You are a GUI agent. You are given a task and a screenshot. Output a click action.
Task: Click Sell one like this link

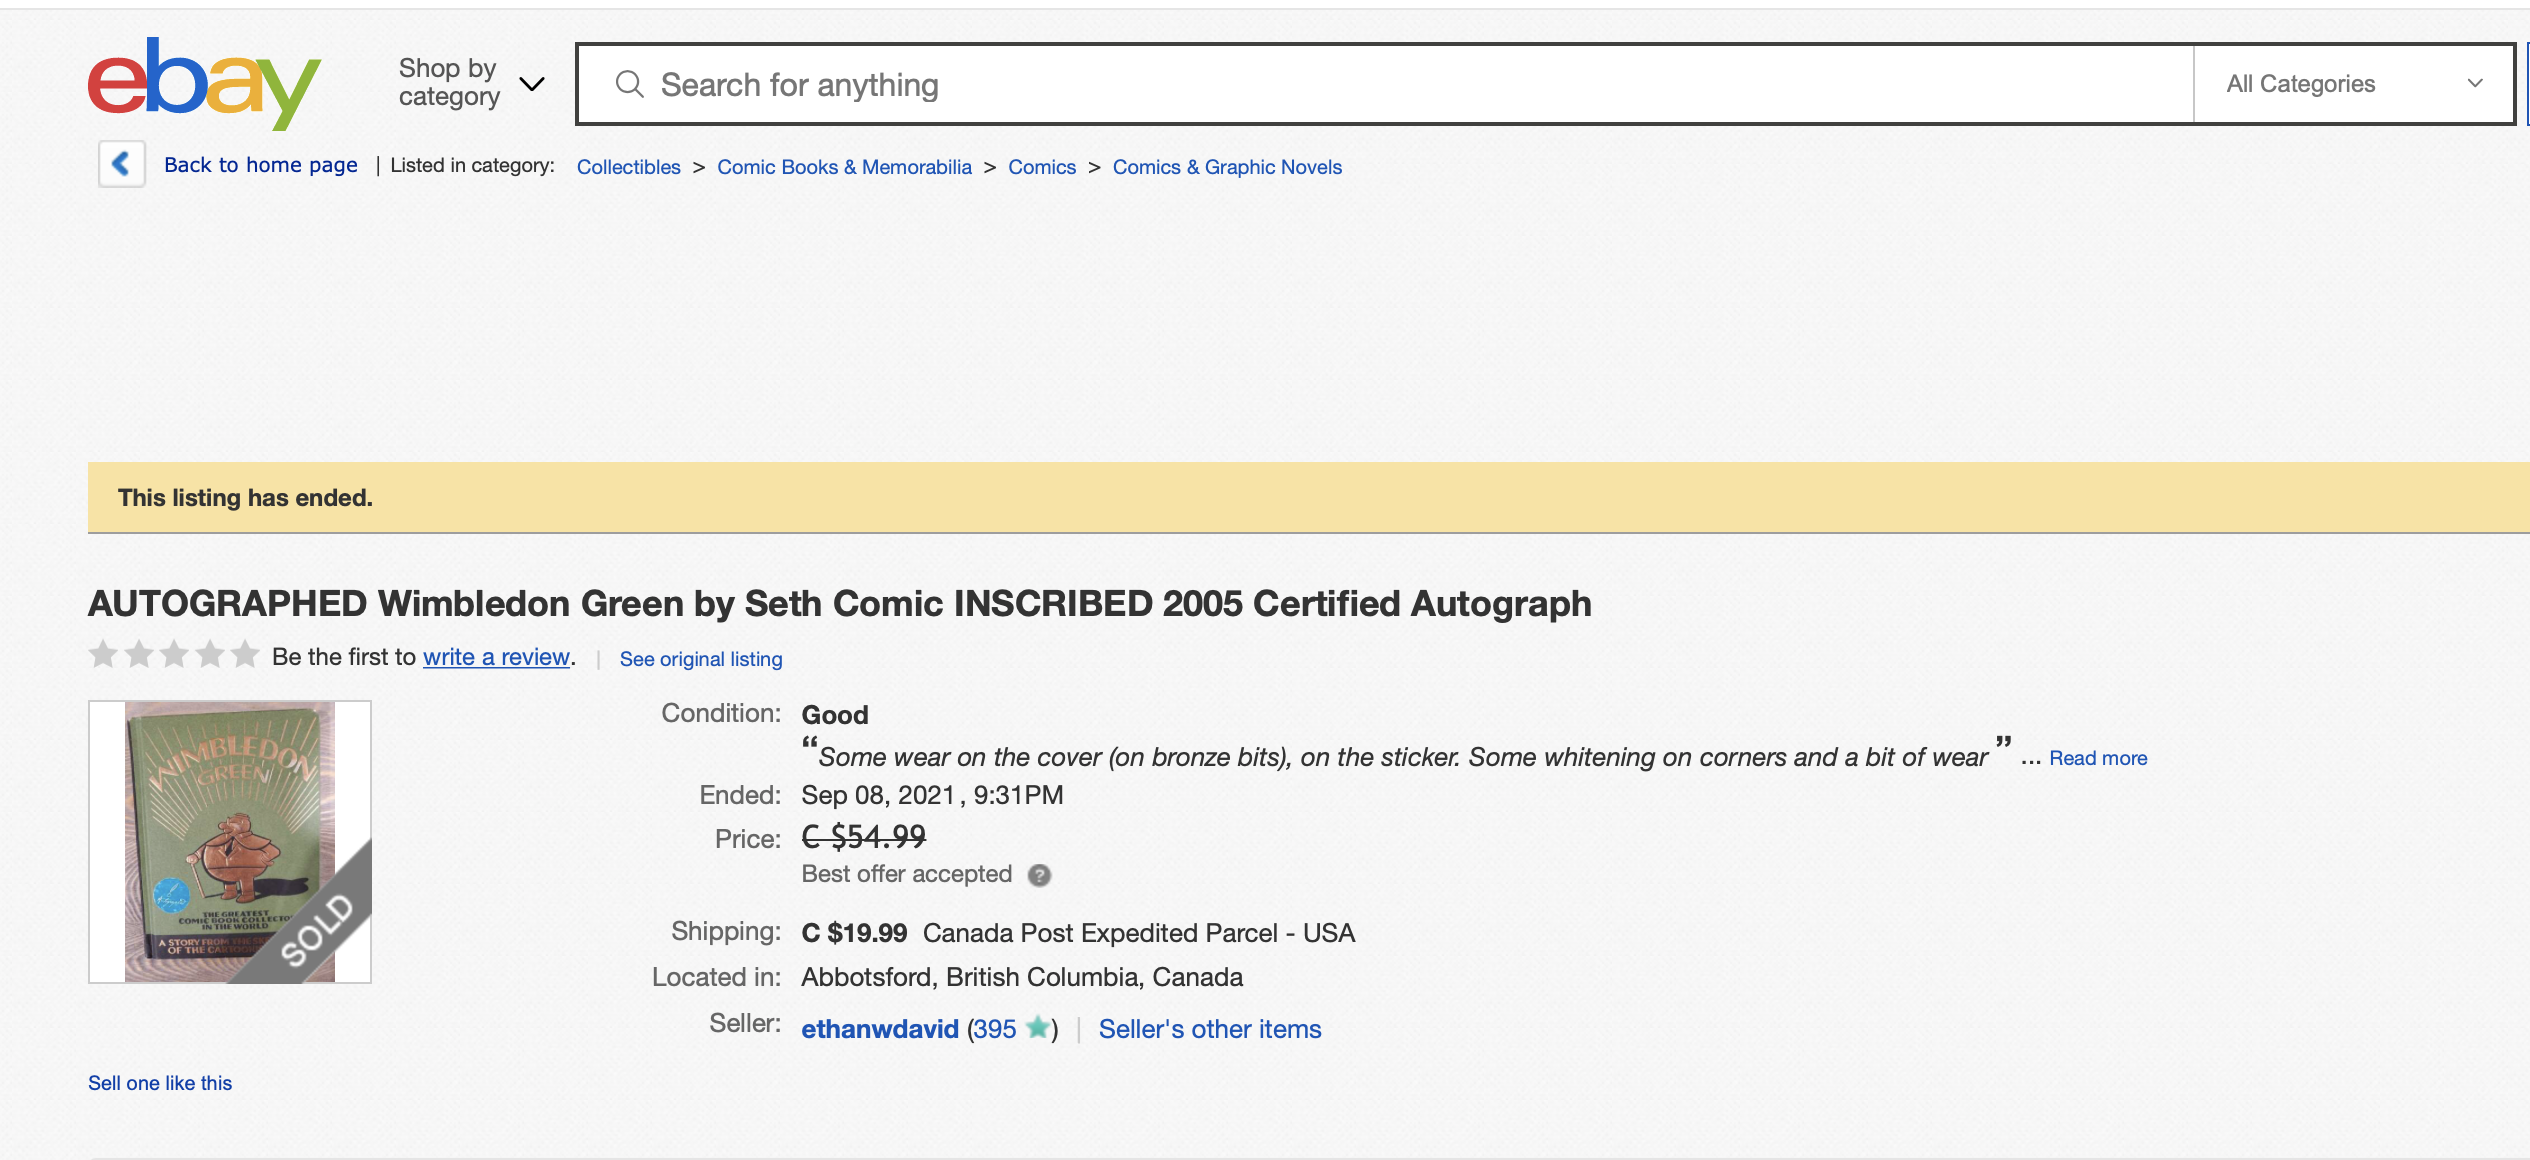(160, 1083)
